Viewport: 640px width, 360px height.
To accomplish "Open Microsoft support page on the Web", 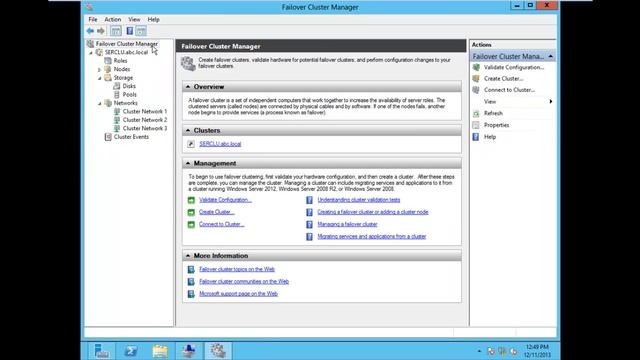I will pyautogui.click(x=238, y=294).
